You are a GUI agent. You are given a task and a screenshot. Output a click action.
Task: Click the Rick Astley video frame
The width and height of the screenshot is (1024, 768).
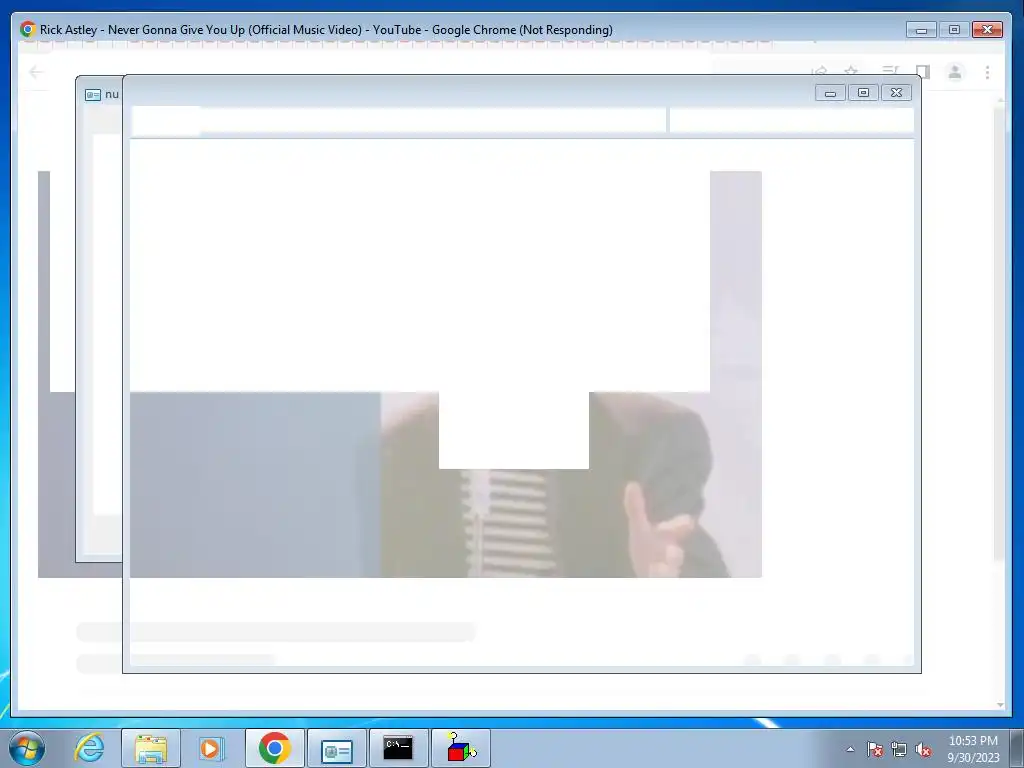click(x=400, y=374)
